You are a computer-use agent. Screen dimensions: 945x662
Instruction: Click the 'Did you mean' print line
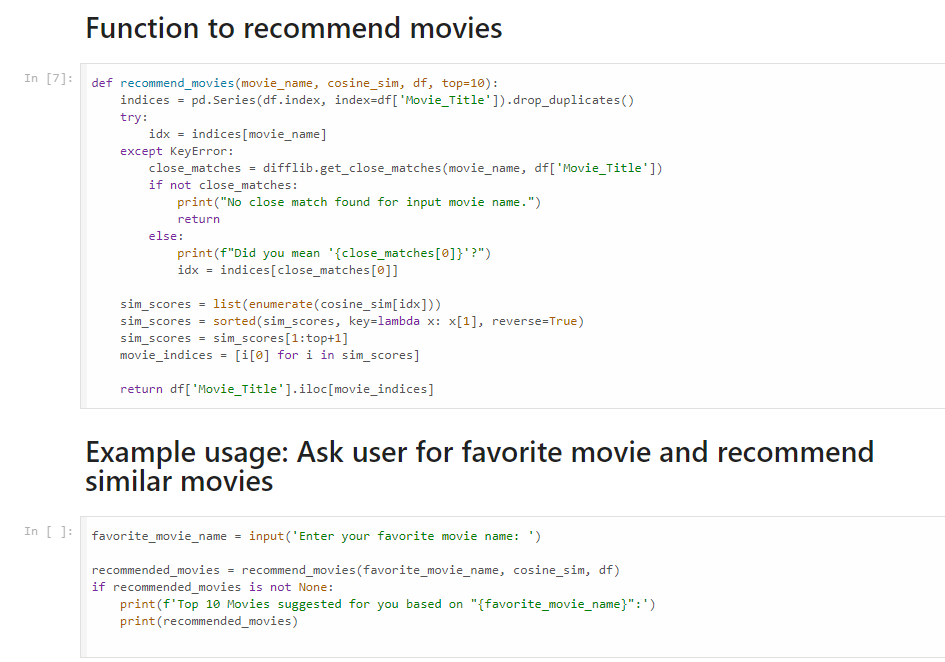click(x=334, y=253)
